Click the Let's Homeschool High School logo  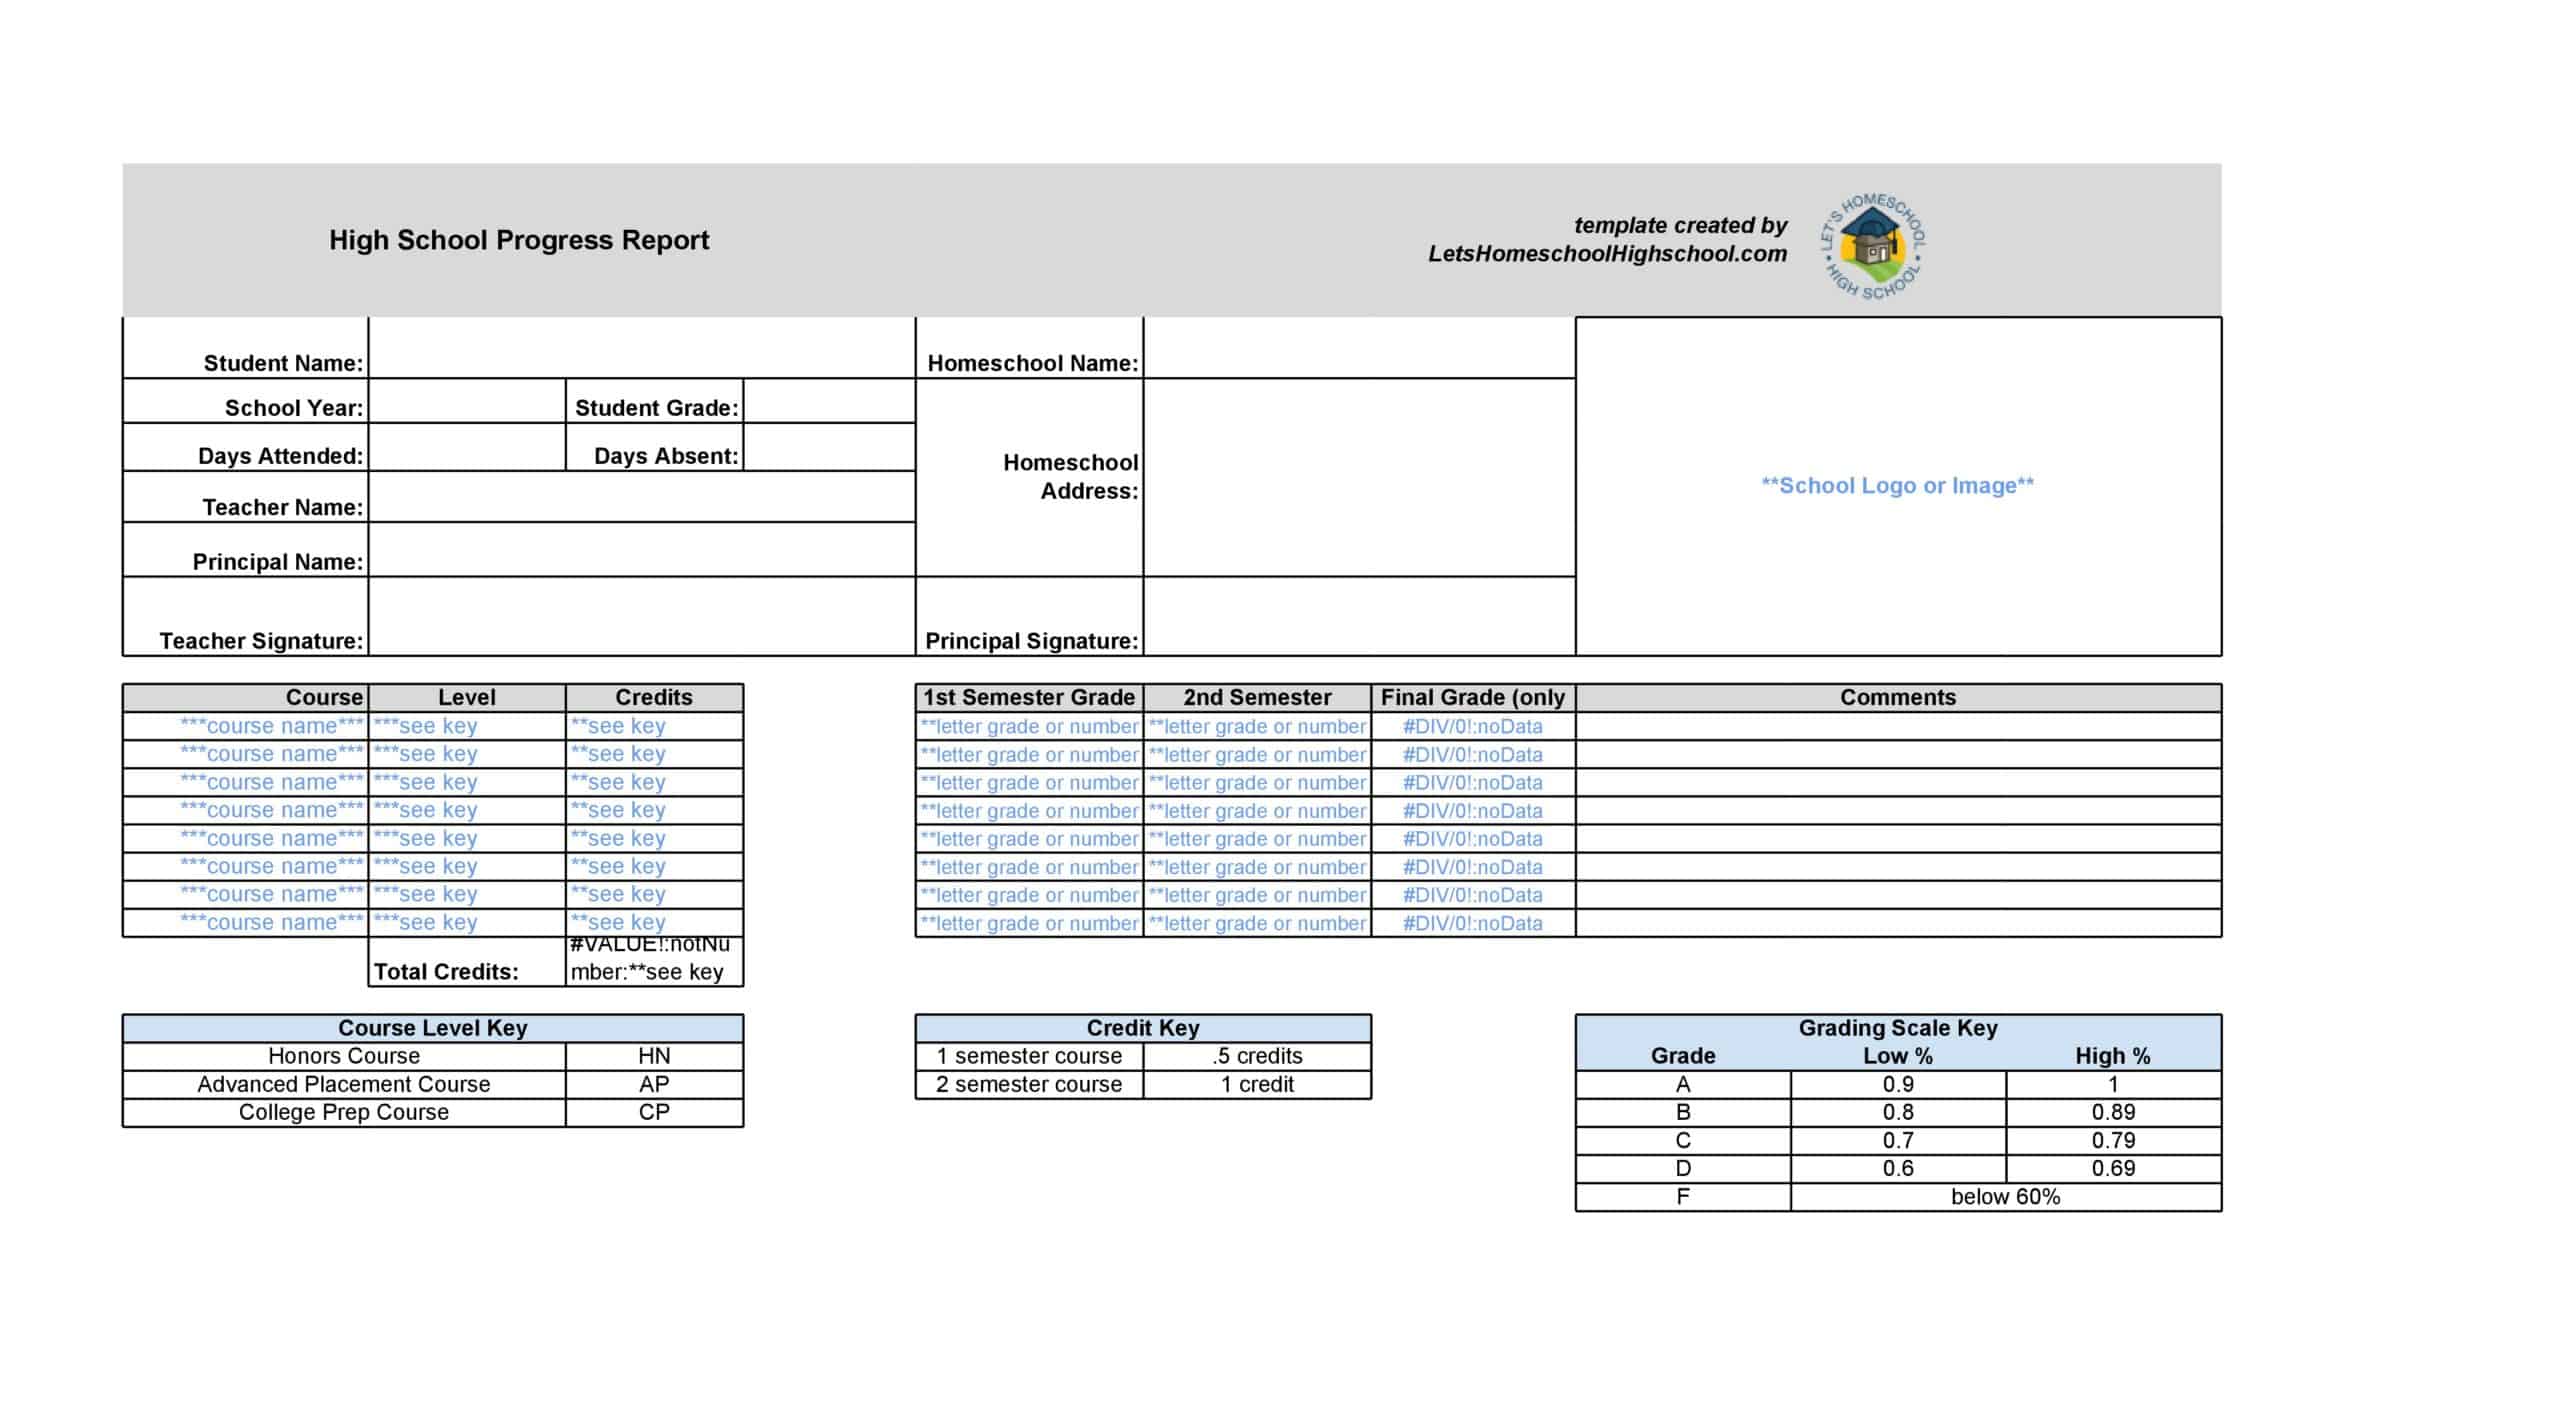(x=1872, y=247)
